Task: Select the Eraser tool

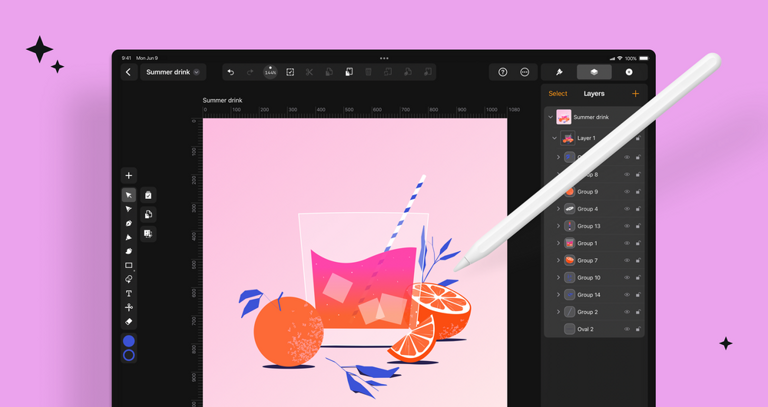Action: tap(129, 322)
